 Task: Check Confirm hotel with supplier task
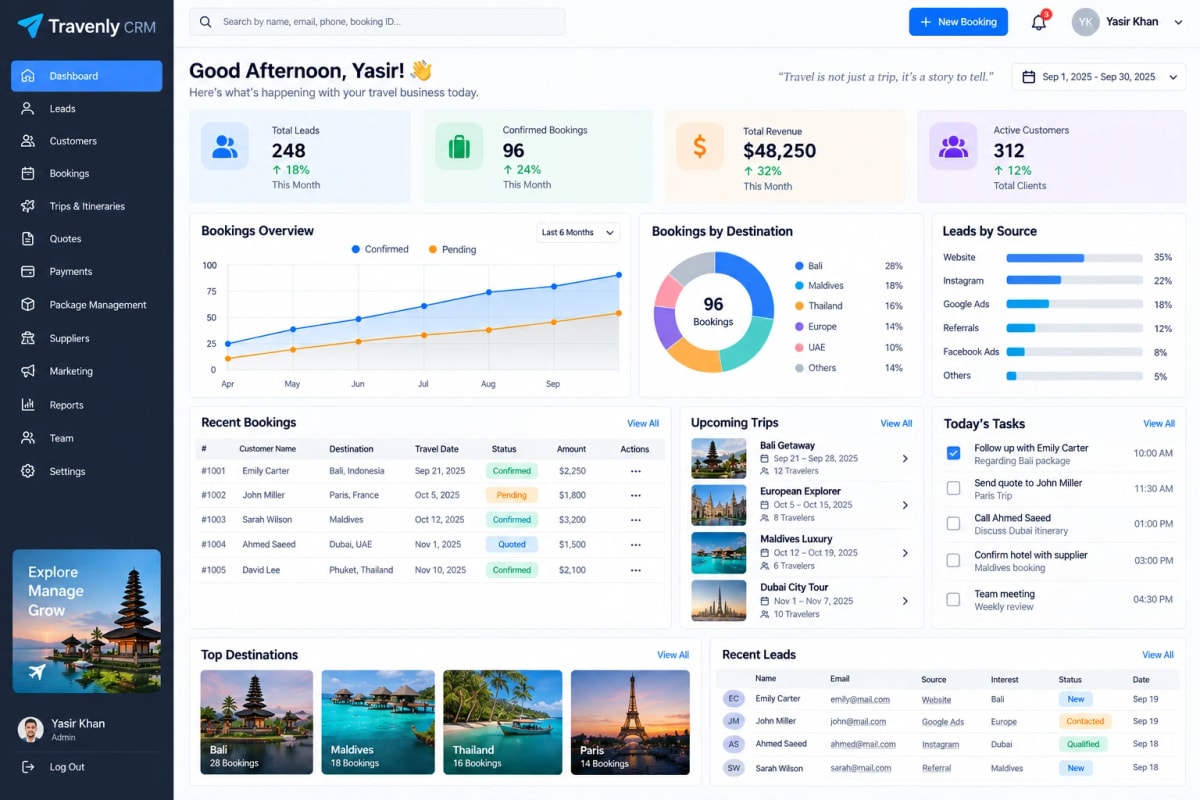coord(953,560)
